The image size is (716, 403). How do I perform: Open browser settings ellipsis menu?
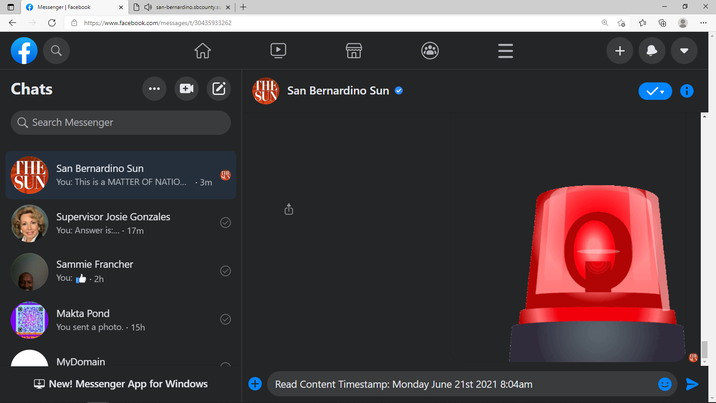pyautogui.click(x=703, y=23)
